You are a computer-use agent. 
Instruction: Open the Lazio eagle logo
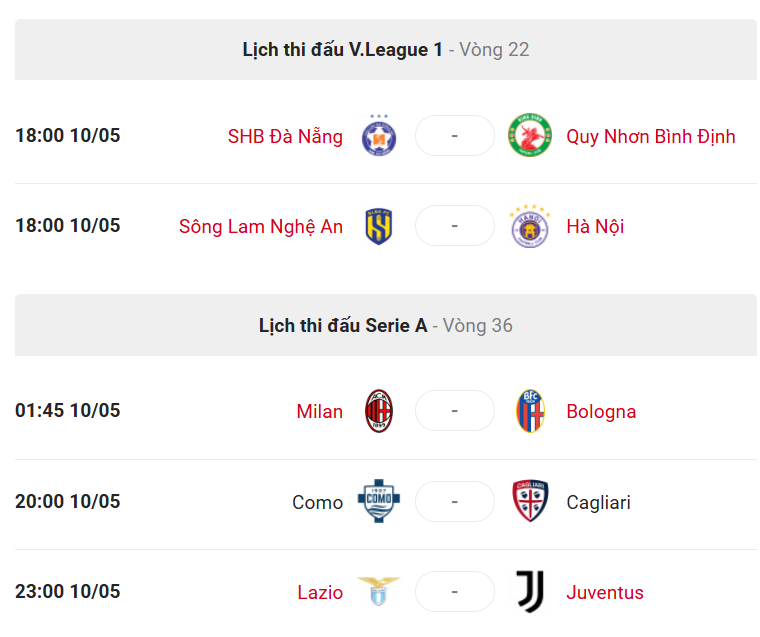[379, 591]
